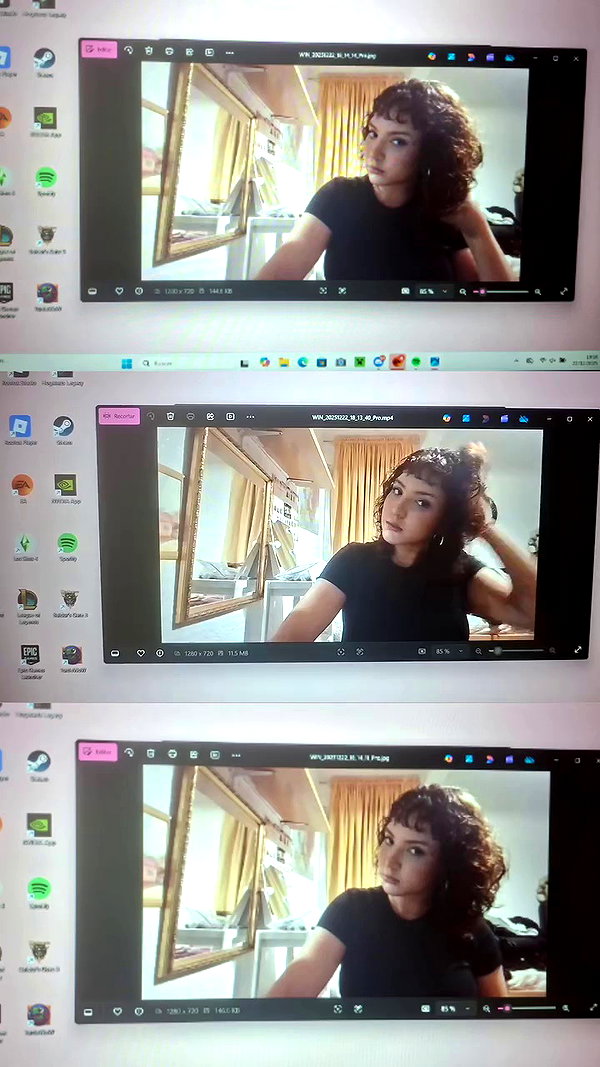Toggle the filmstrip in the top Photos window
600x1067 pixels.
(93, 291)
